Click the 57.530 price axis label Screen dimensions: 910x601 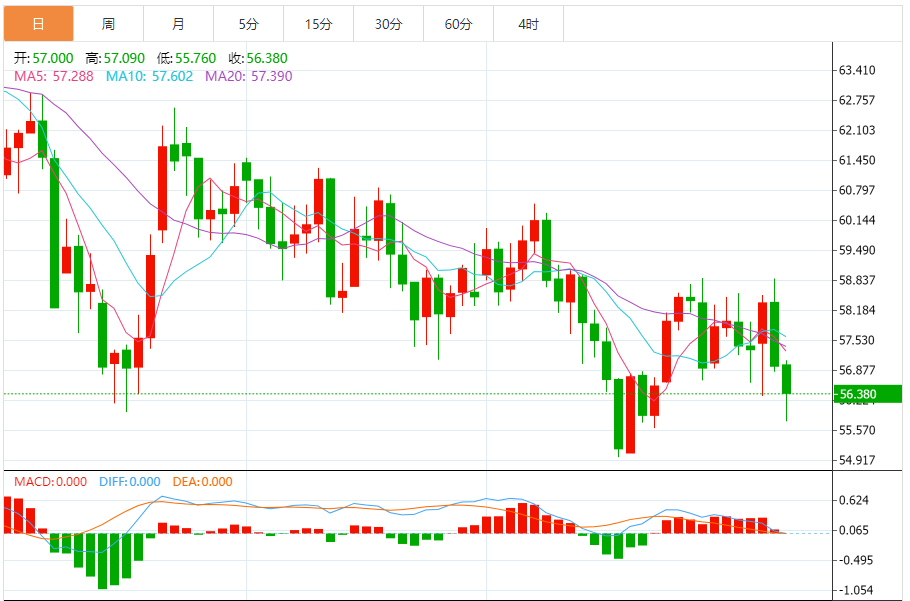point(857,340)
